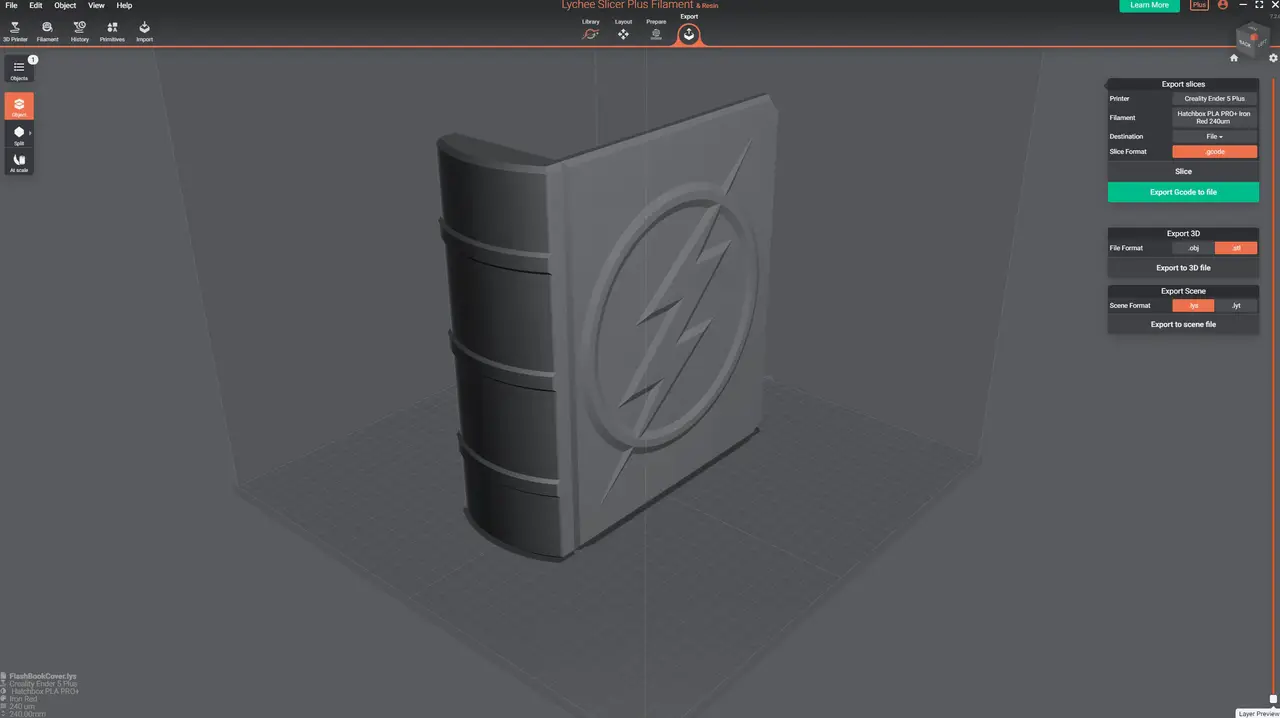Open the Object menu

point(65,5)
